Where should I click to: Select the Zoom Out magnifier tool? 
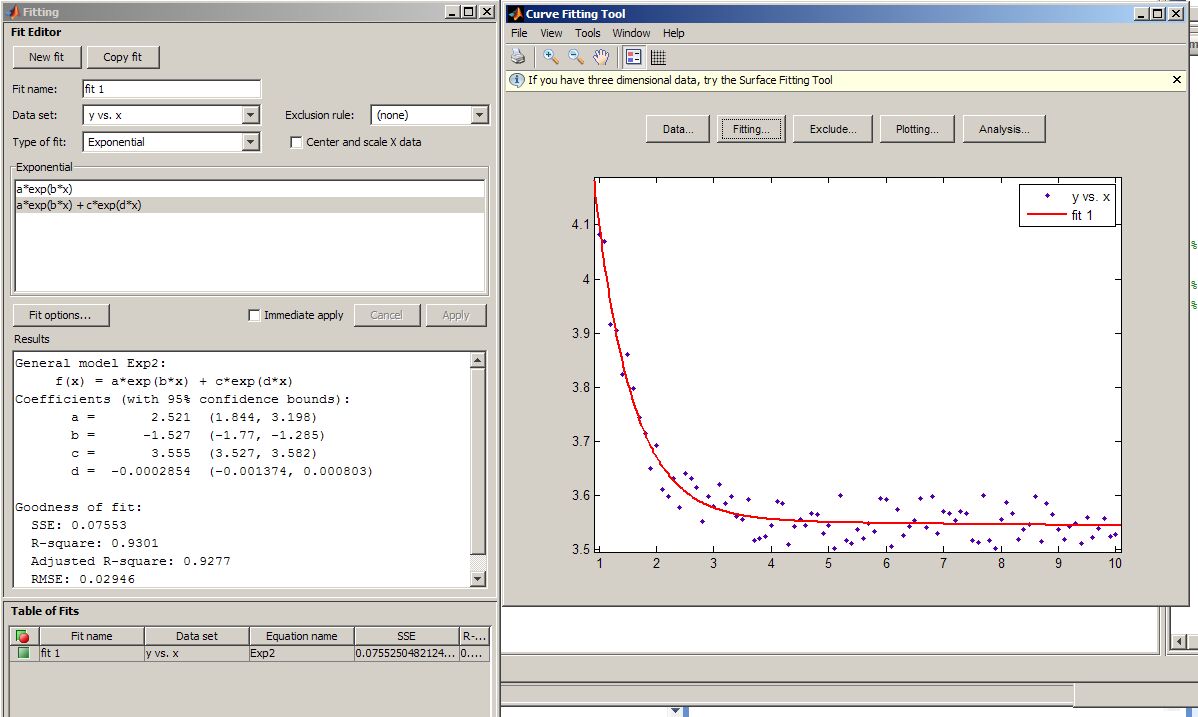[576, 57]
